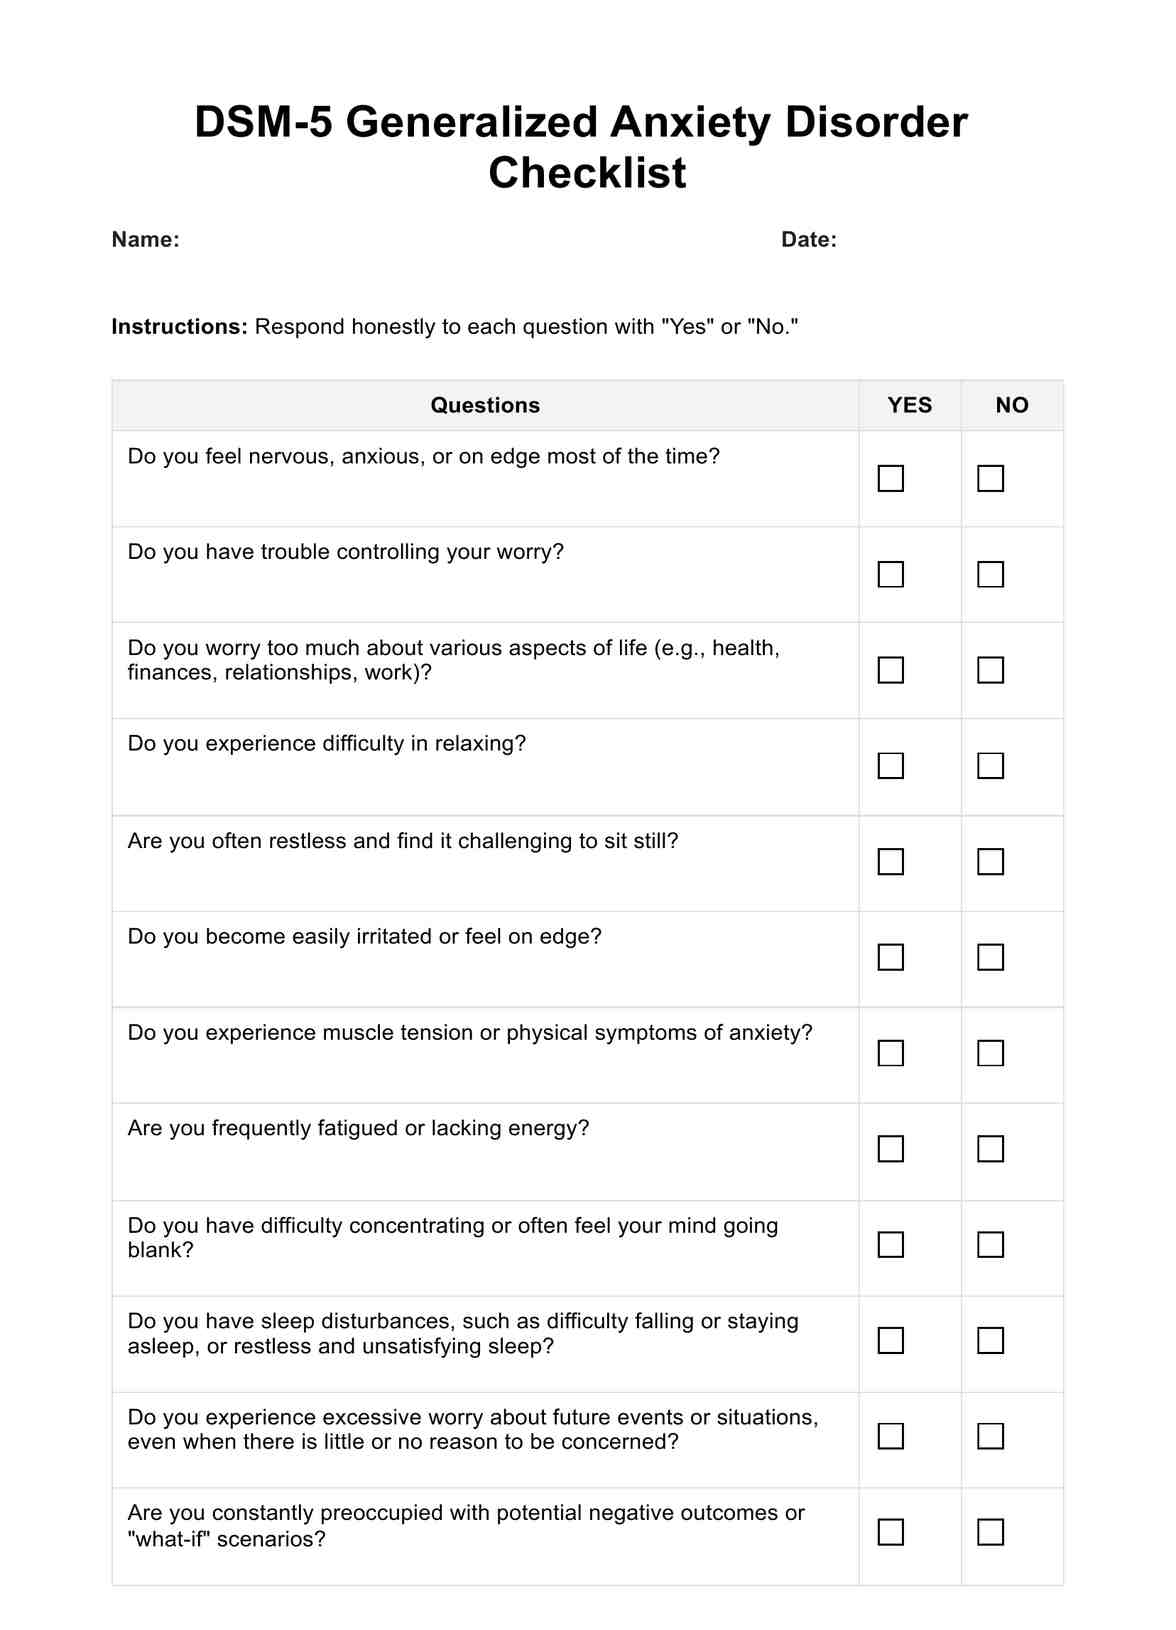Screen dimensions: 1176x1630
Task: Select NO for preoccupied with what-if scenarios
Action: click(990, 1532)
